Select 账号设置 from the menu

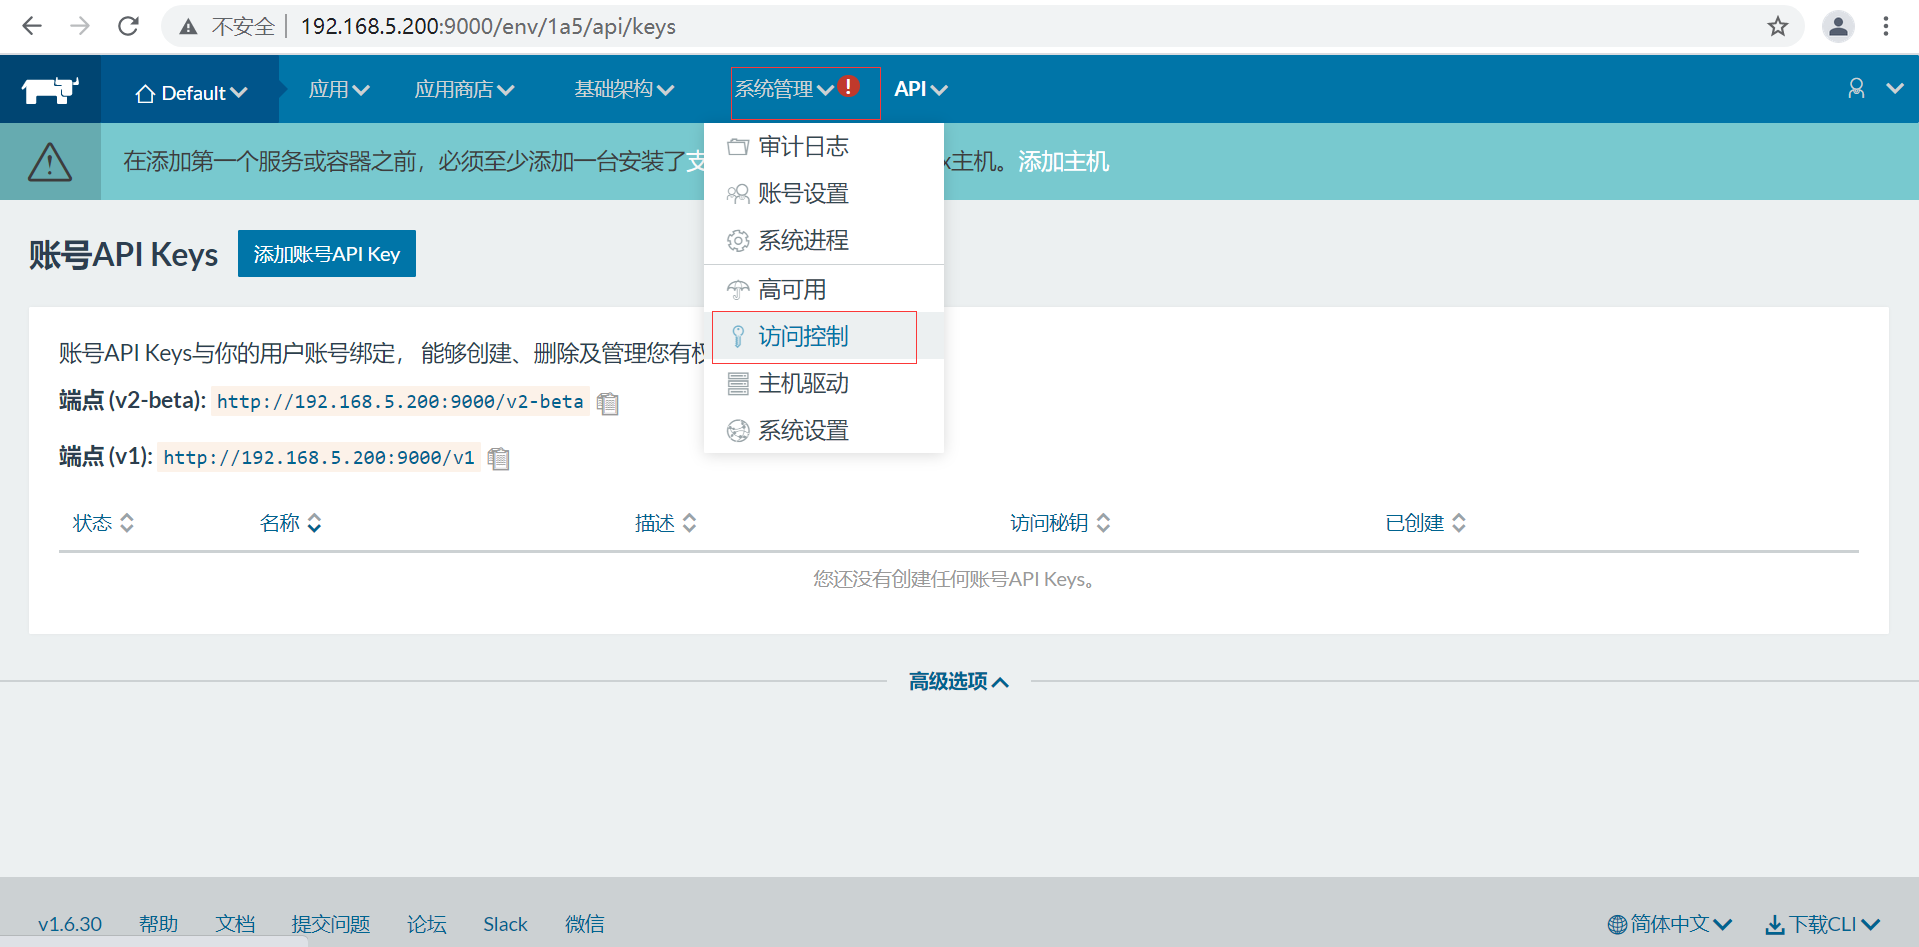[x=824, y=194]
